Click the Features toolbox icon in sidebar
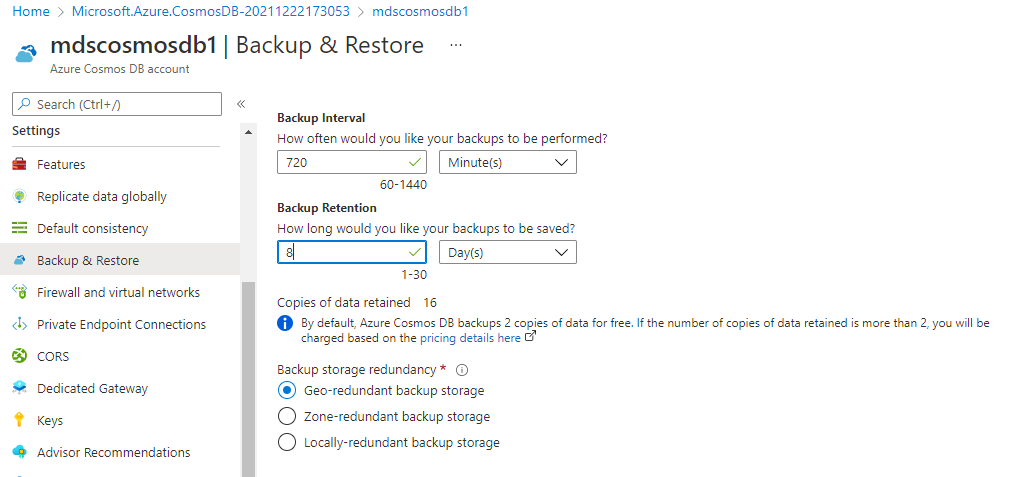Image resolution: width=1021 pixels, height=477 pixels. point(20,165)
